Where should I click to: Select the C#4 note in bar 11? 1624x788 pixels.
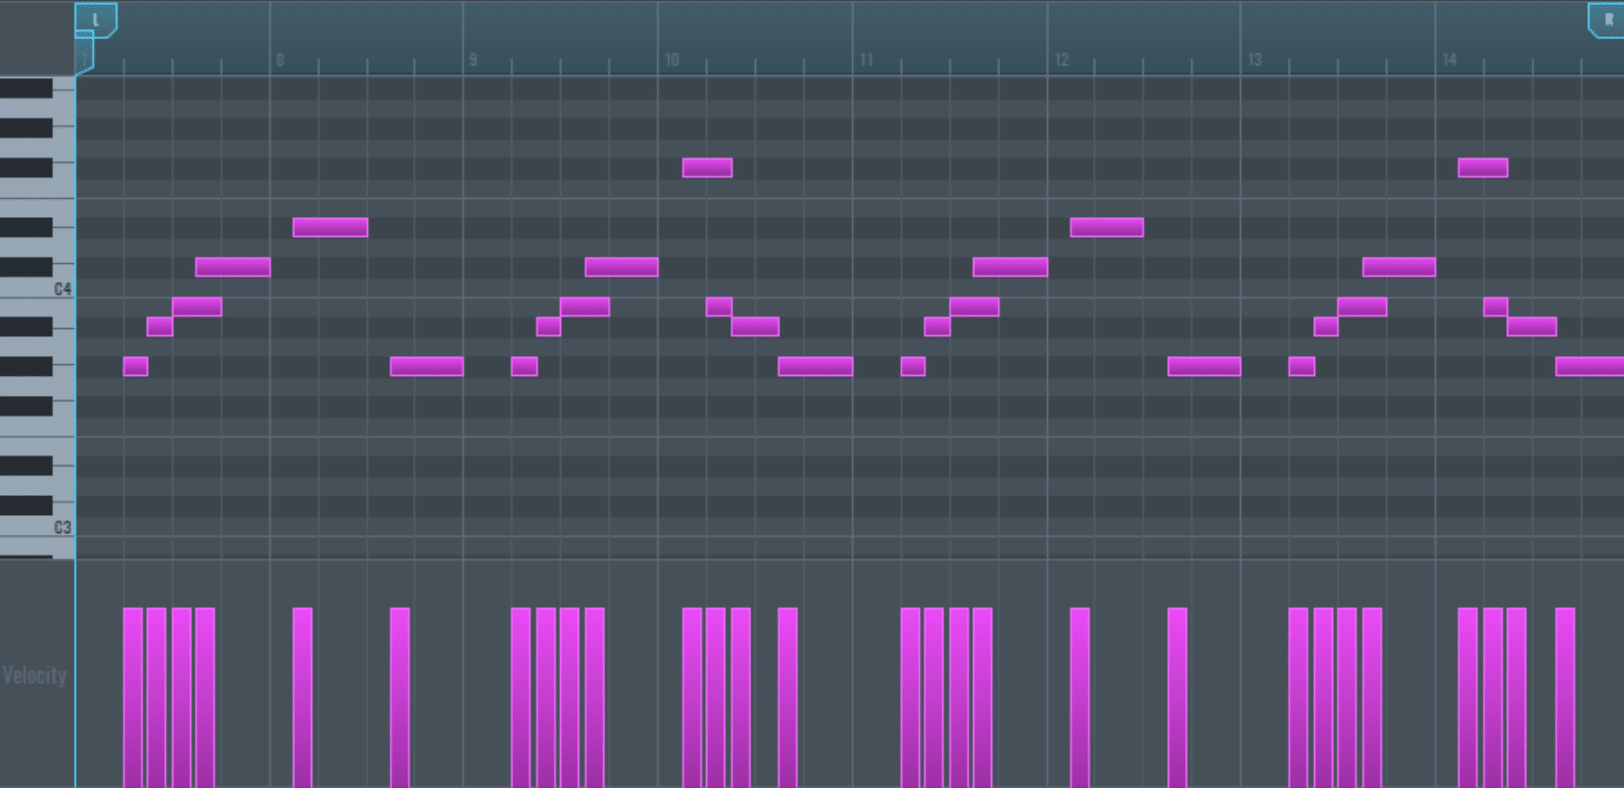(1010, 267)
